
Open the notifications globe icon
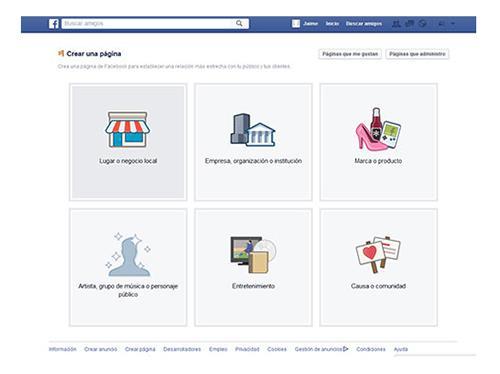click(x=423, y=24)
